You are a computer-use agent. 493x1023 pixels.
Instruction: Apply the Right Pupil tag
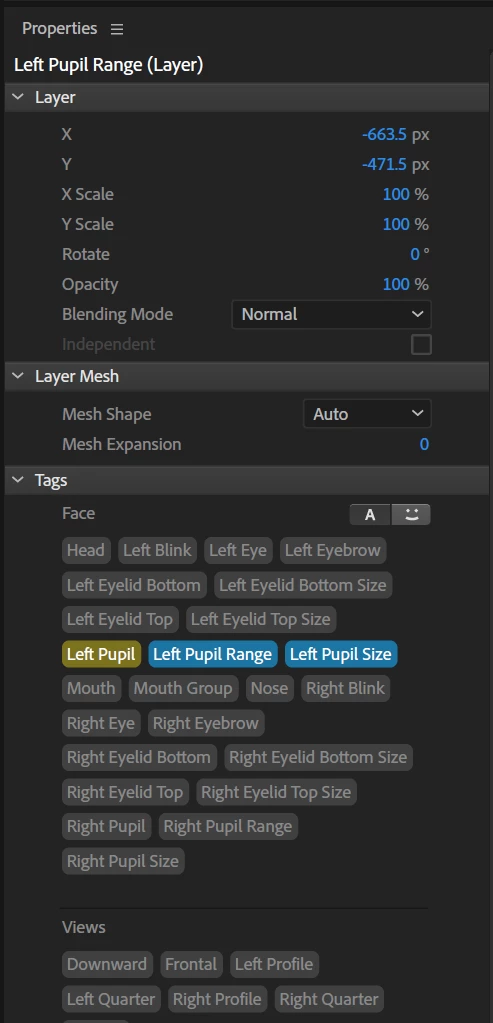106,827
